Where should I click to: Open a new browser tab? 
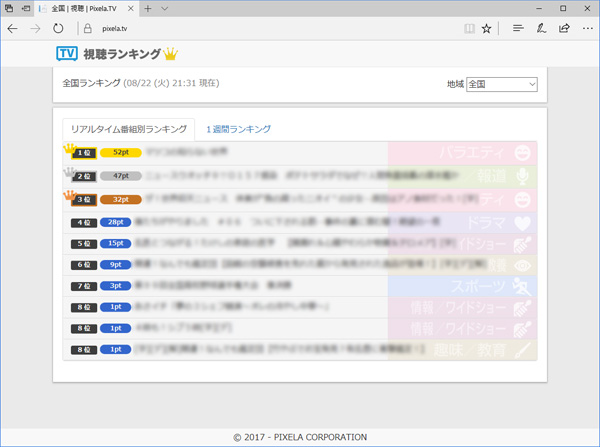coord(148,8)
